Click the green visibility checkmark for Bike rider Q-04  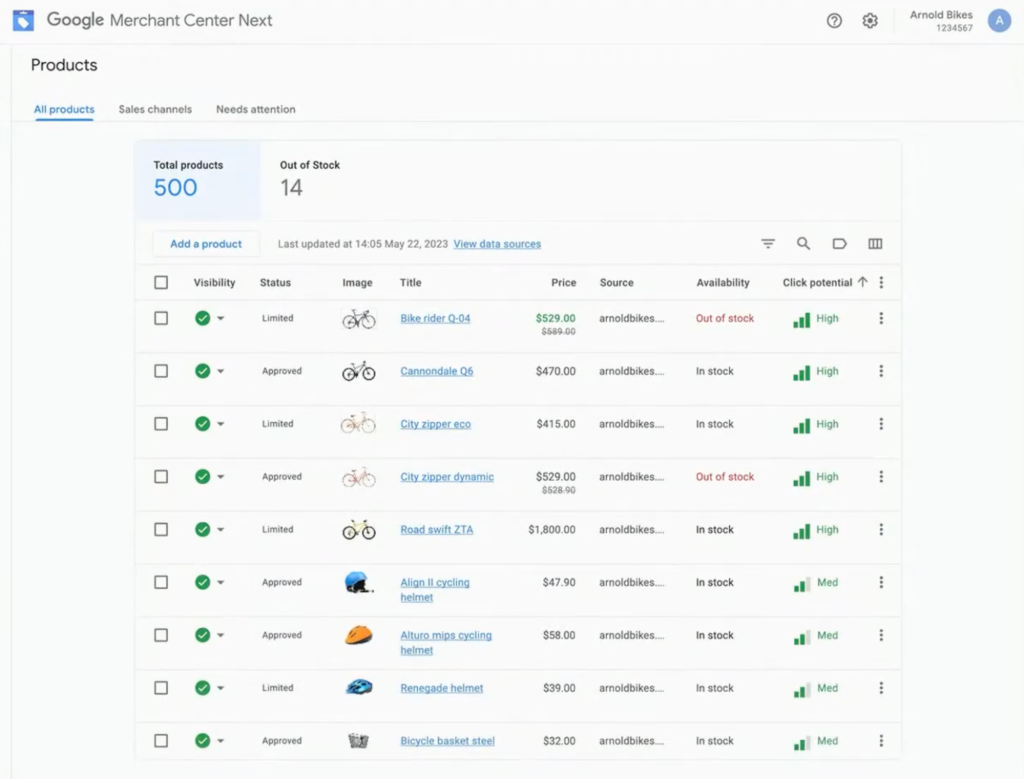pyautogui.click(x=202, y=318)
